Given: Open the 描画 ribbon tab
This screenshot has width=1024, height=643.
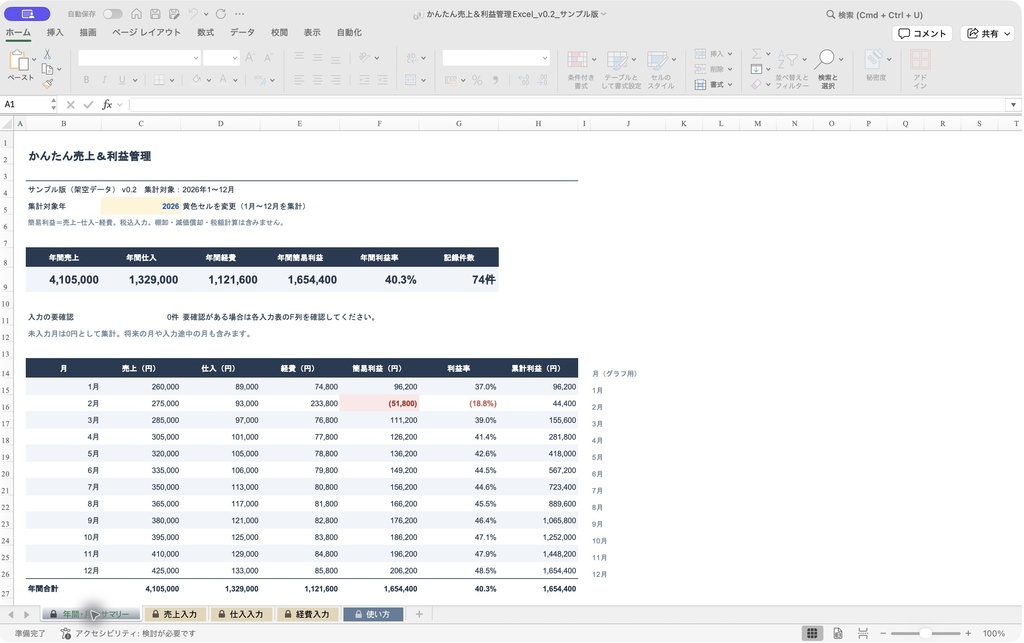Looking at the screenshot, I should pyautogui.click(x=88, y=33).
